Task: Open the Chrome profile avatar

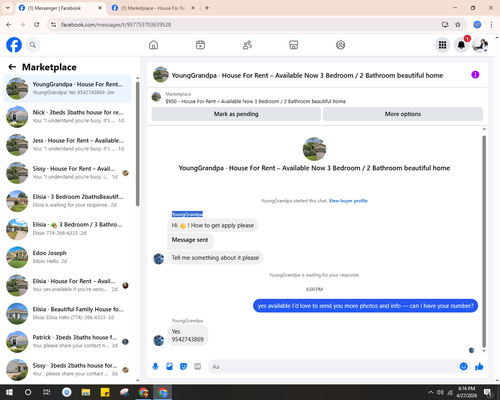Action: click(x=477, y=25)
